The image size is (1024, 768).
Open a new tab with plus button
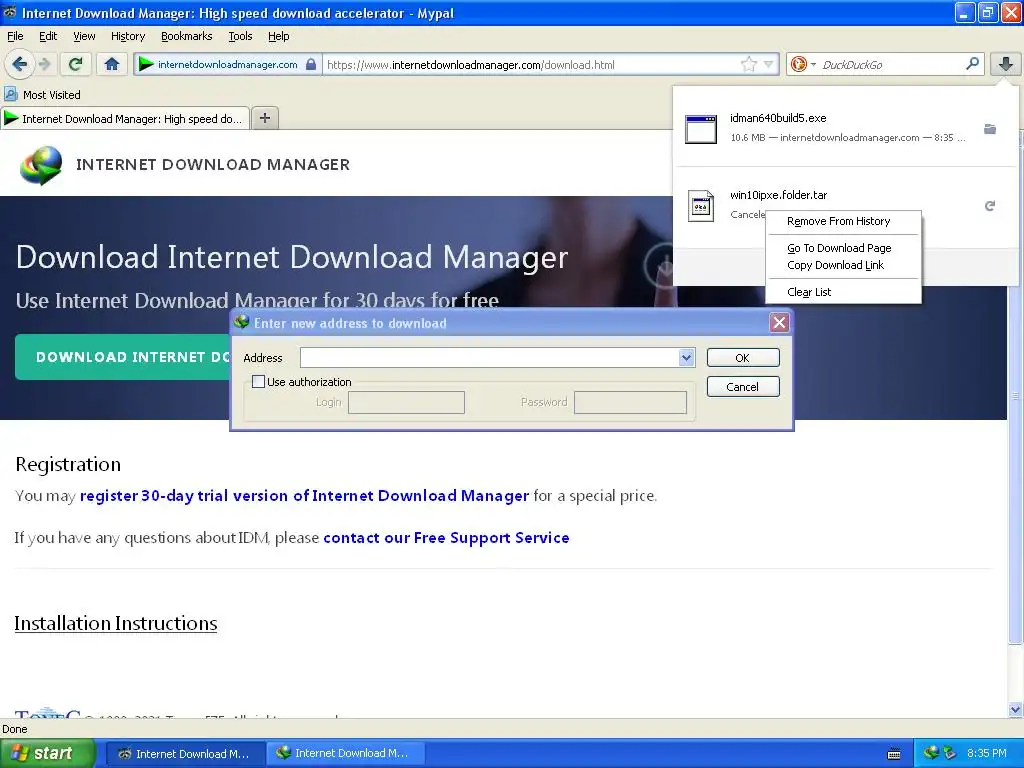click(264, 118)
